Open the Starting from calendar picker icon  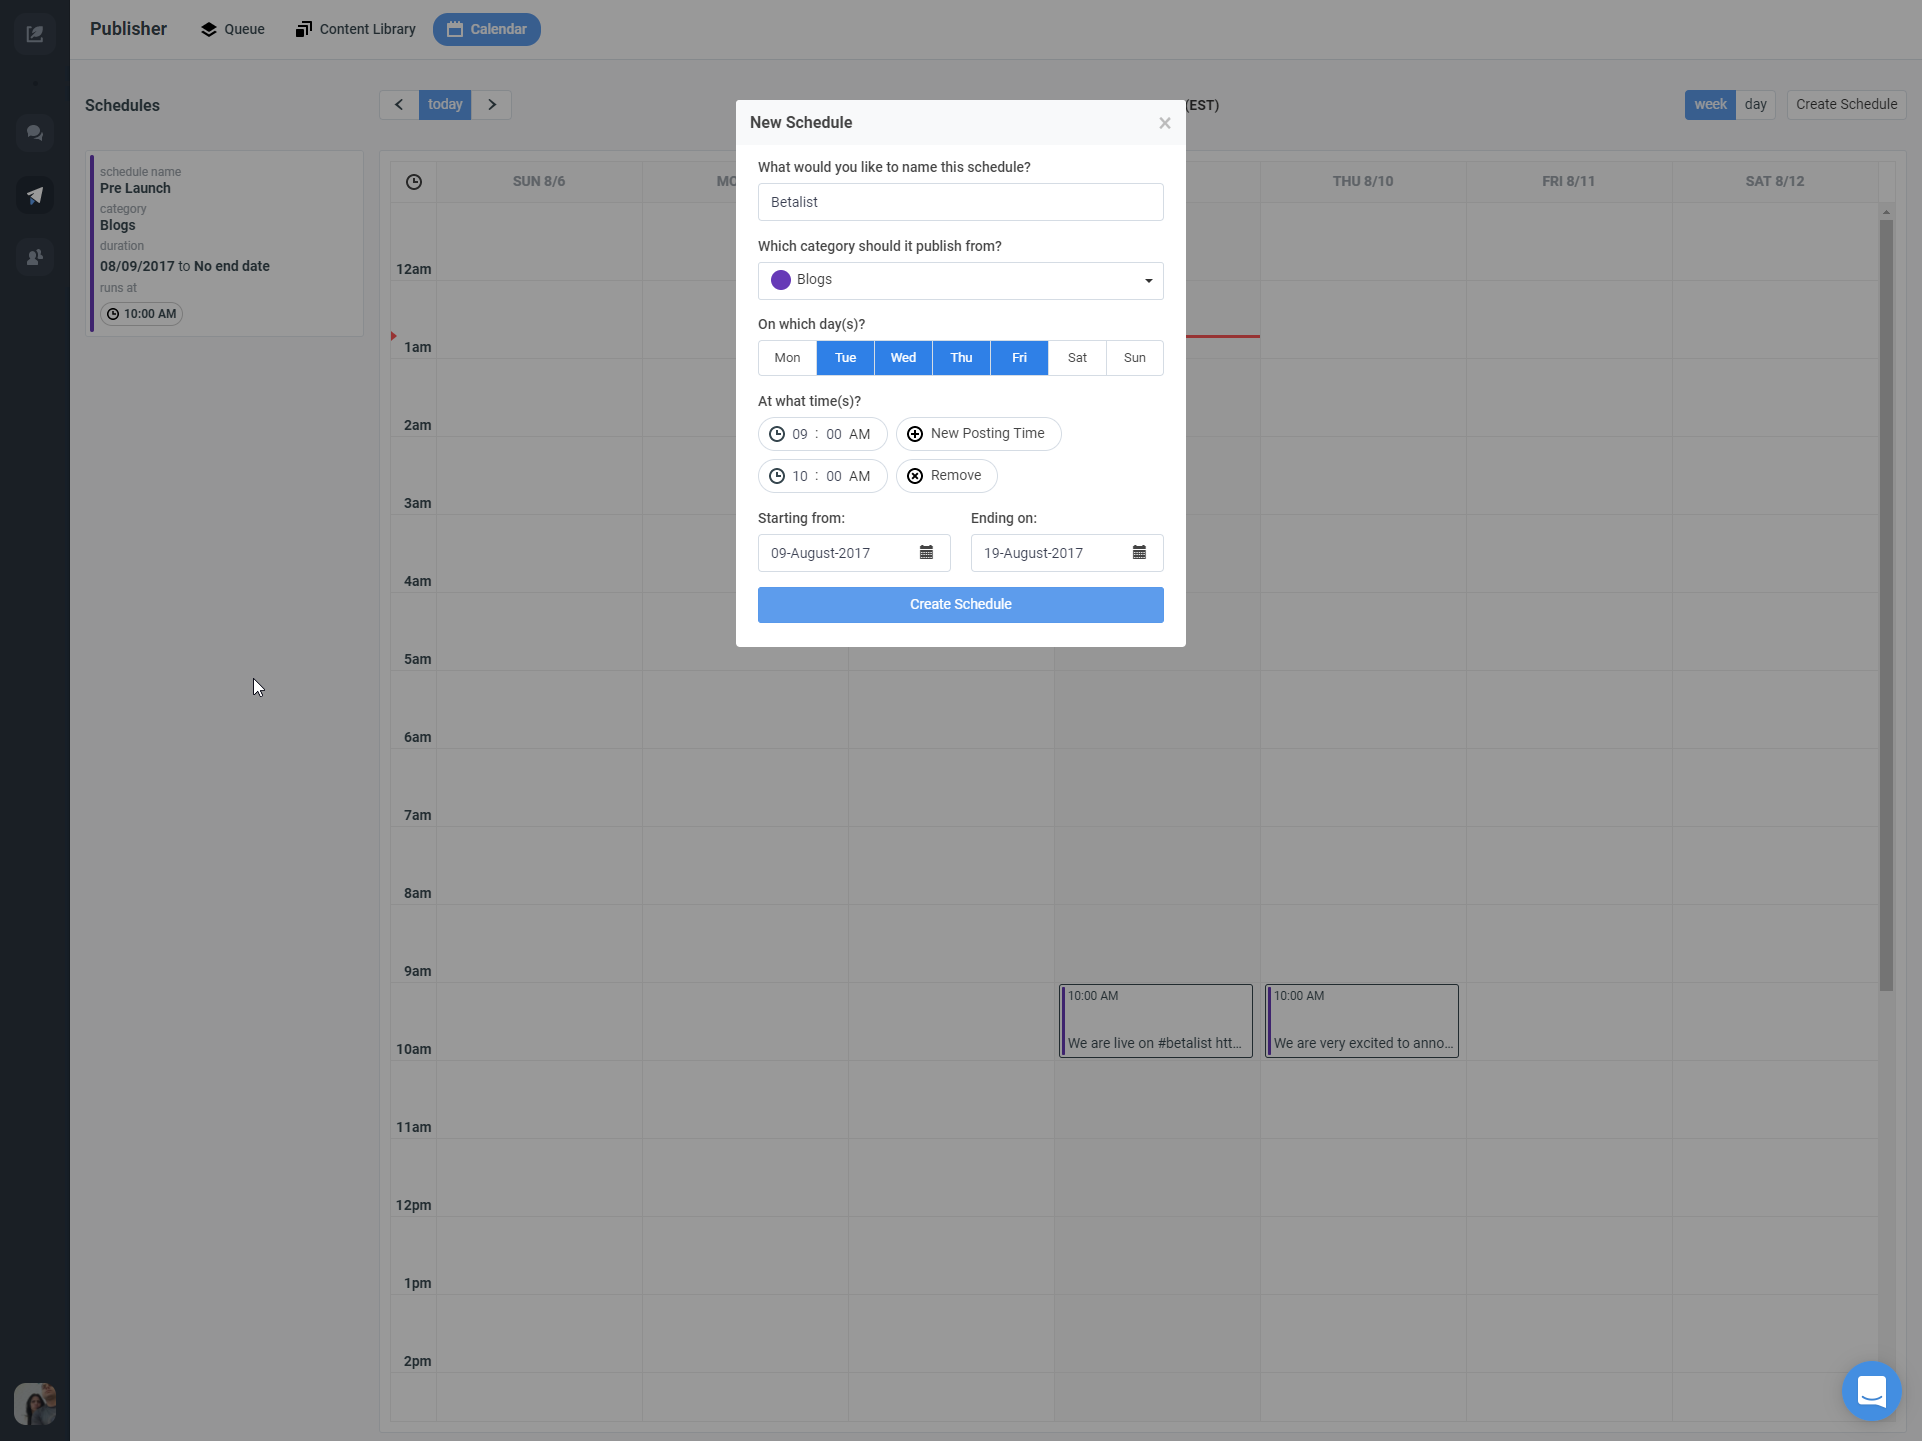point(926,553)
